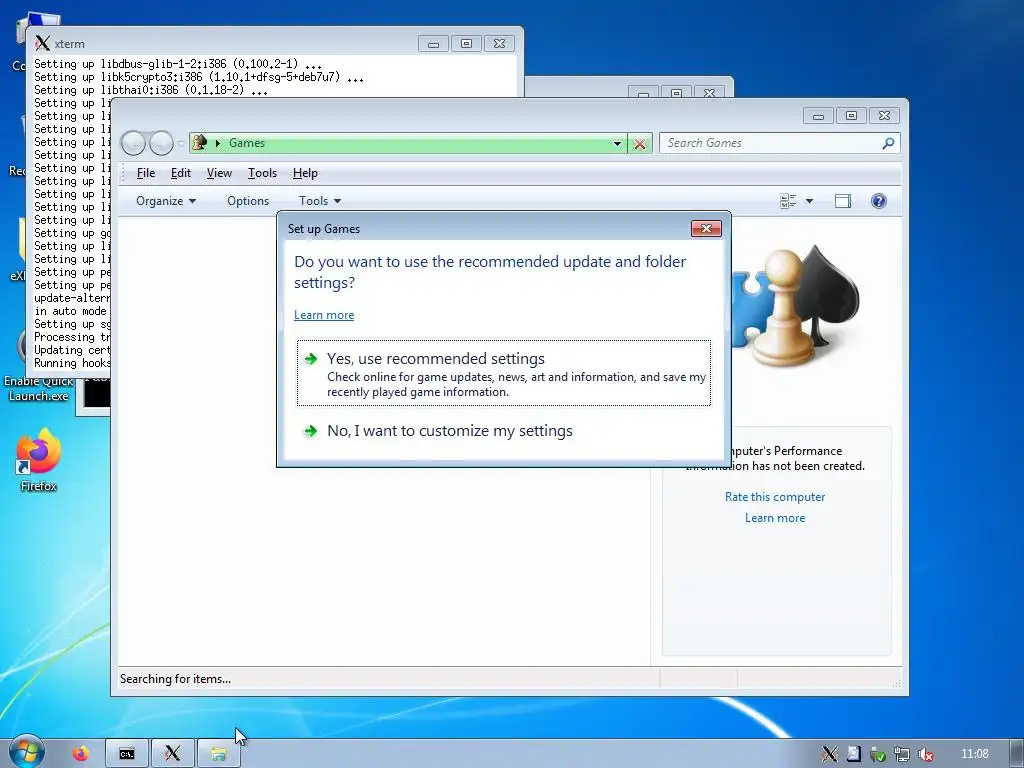Click the address bar breadcrumb arrow
This screenshot has height=768, width=1024.
click(x=217, y=143)
